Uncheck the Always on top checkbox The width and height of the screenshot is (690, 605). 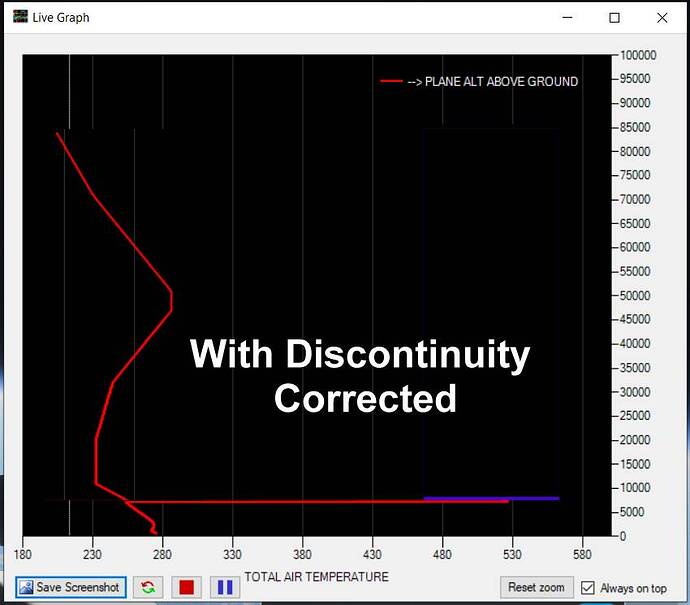[x=588, y=588]
